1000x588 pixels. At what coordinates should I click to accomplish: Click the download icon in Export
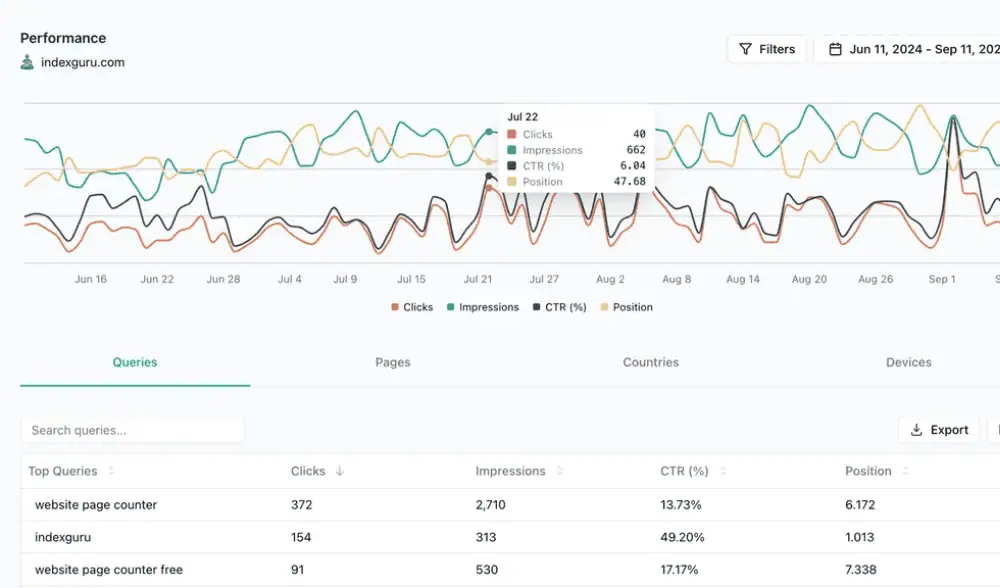tap(916, 430)
